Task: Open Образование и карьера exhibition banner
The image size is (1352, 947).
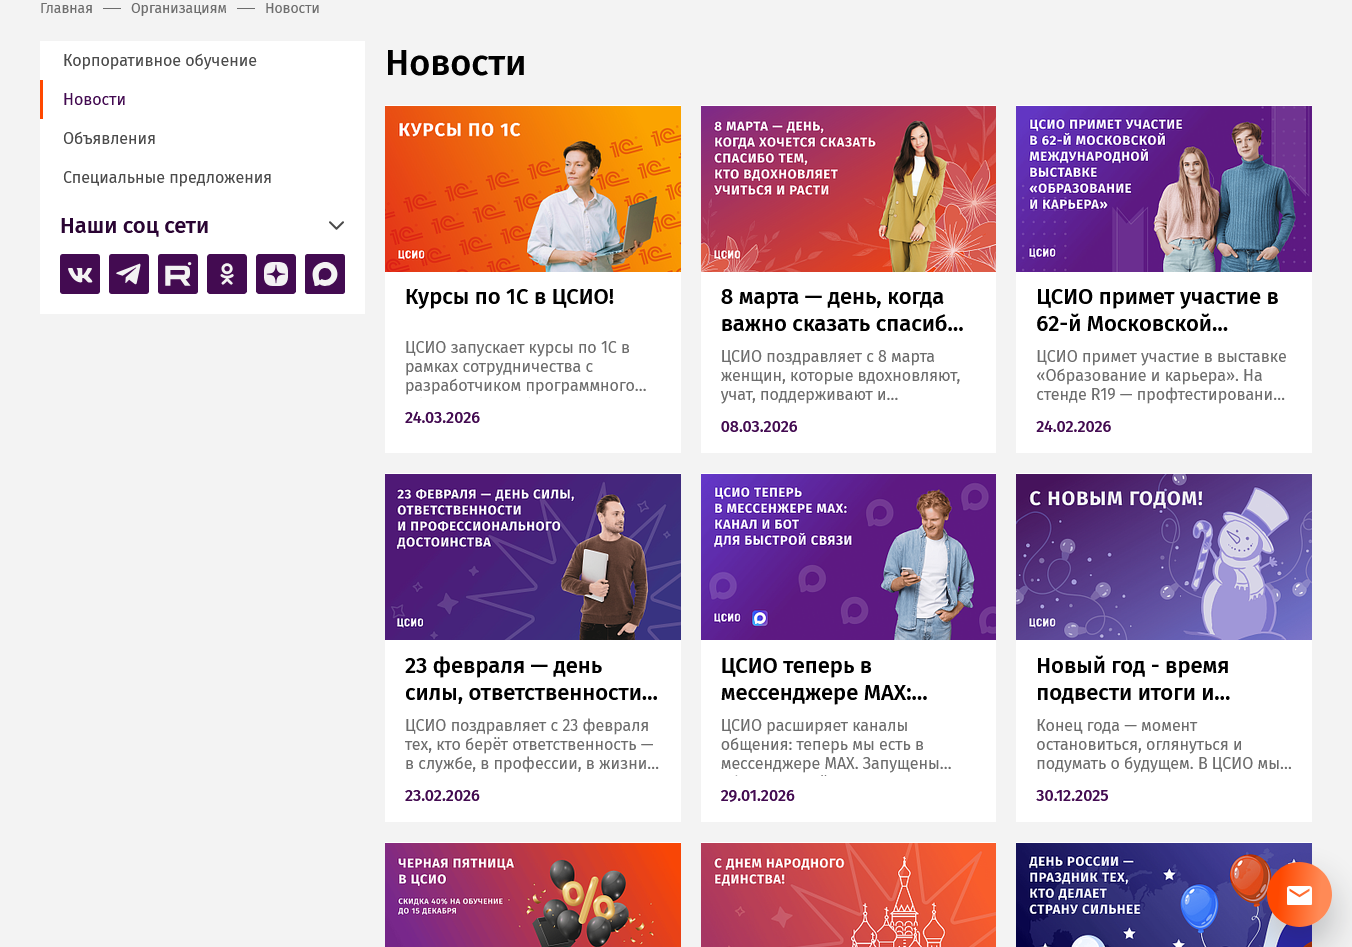Action: tap(1164, 189)
